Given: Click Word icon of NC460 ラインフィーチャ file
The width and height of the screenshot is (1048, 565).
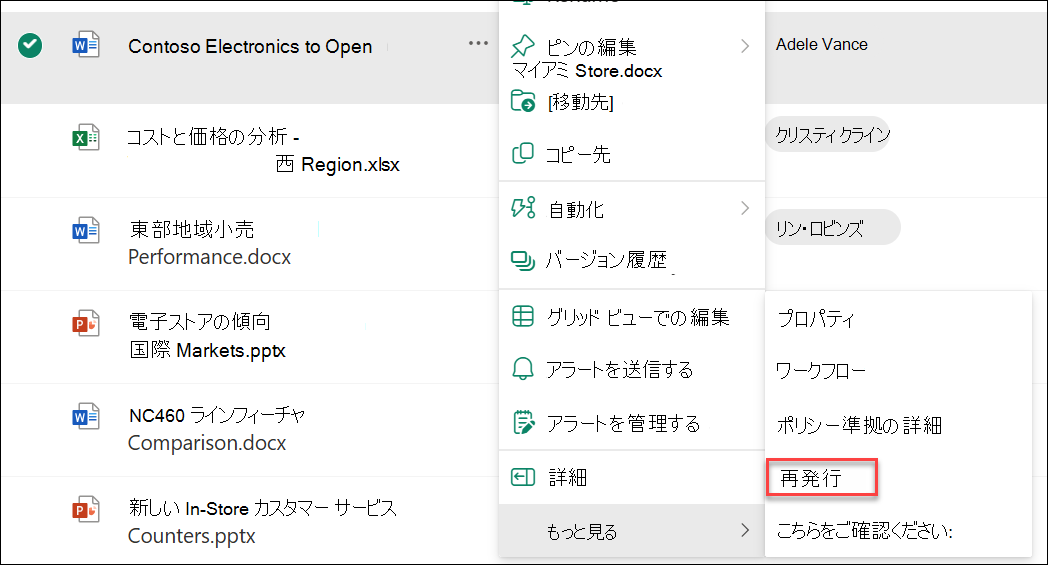Looking at the screenshot, I should [x=86, y=417].
